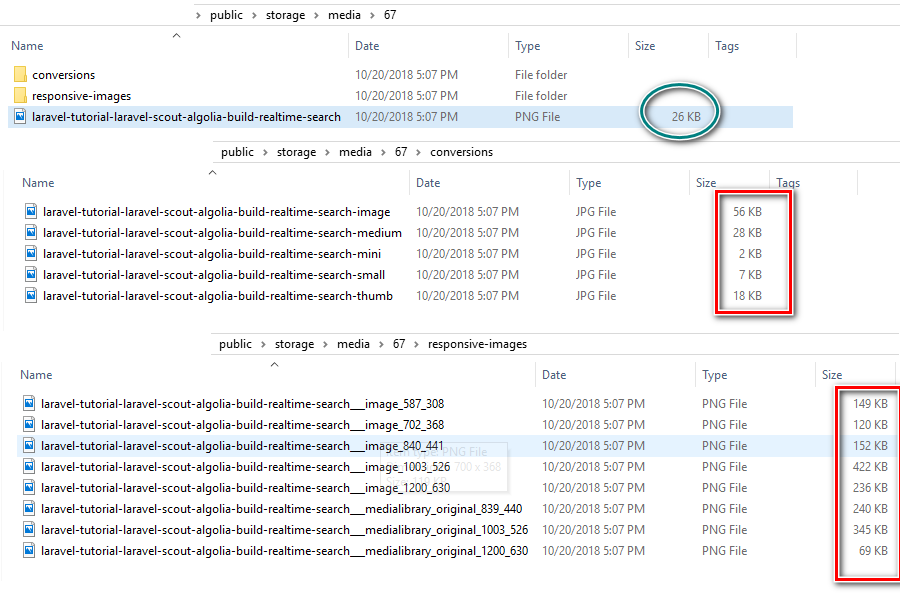Viewport: 900px width, 615px height.
Task: Open the conversions folder icon
Action: pyautogui.click(x=20, y=75)
